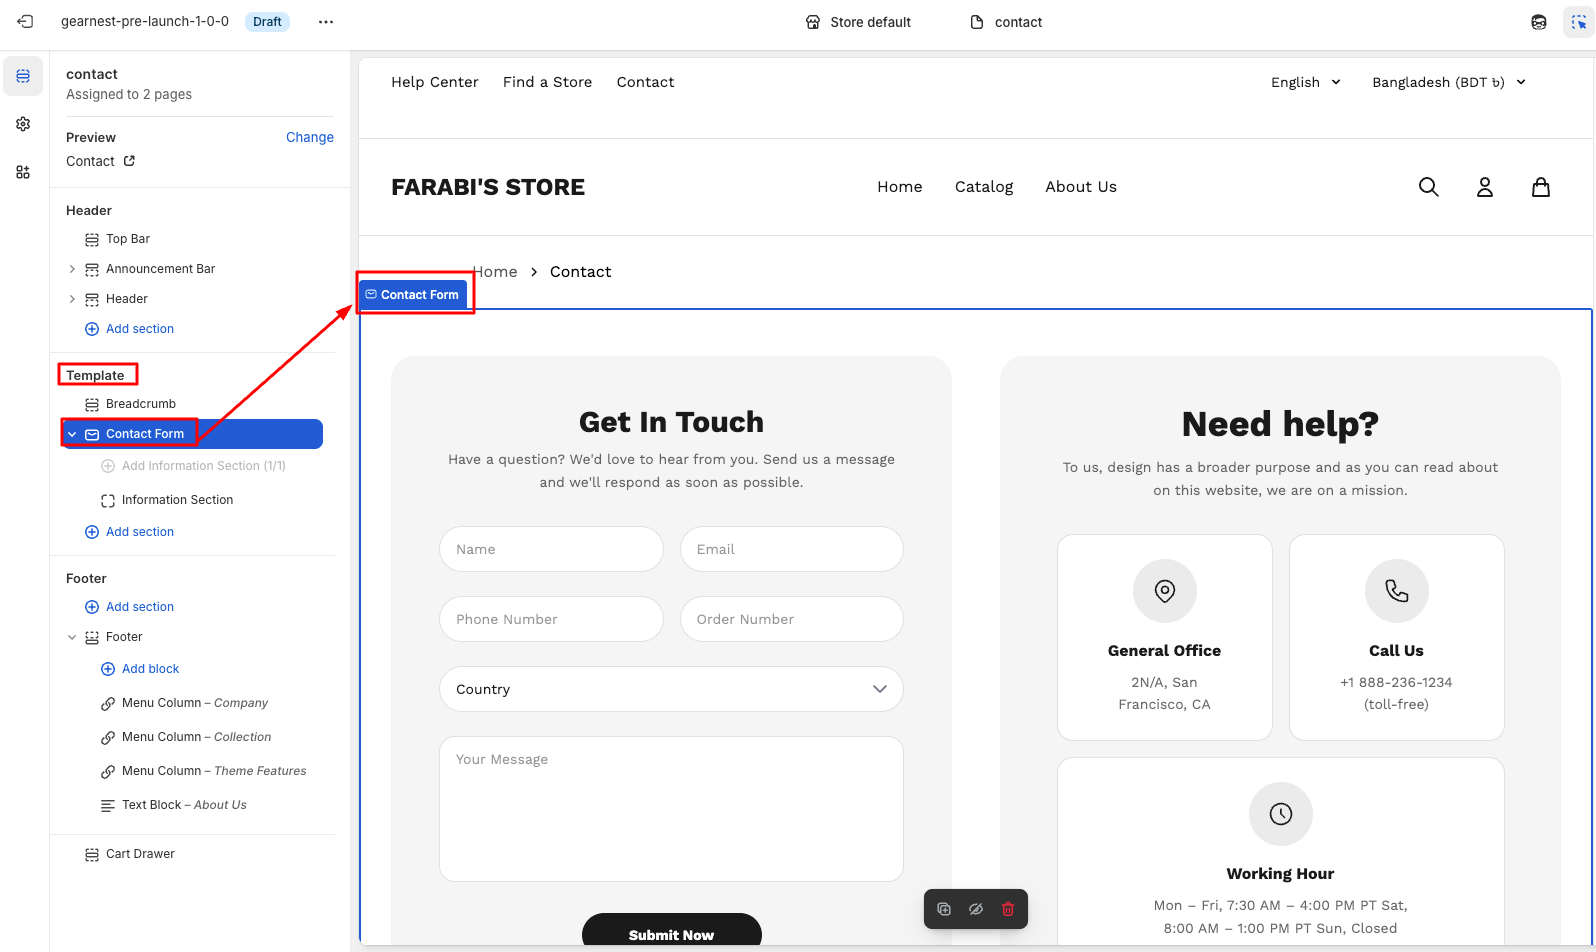
Task: Open the Country dropdown in form
Action: pos(671,689)
